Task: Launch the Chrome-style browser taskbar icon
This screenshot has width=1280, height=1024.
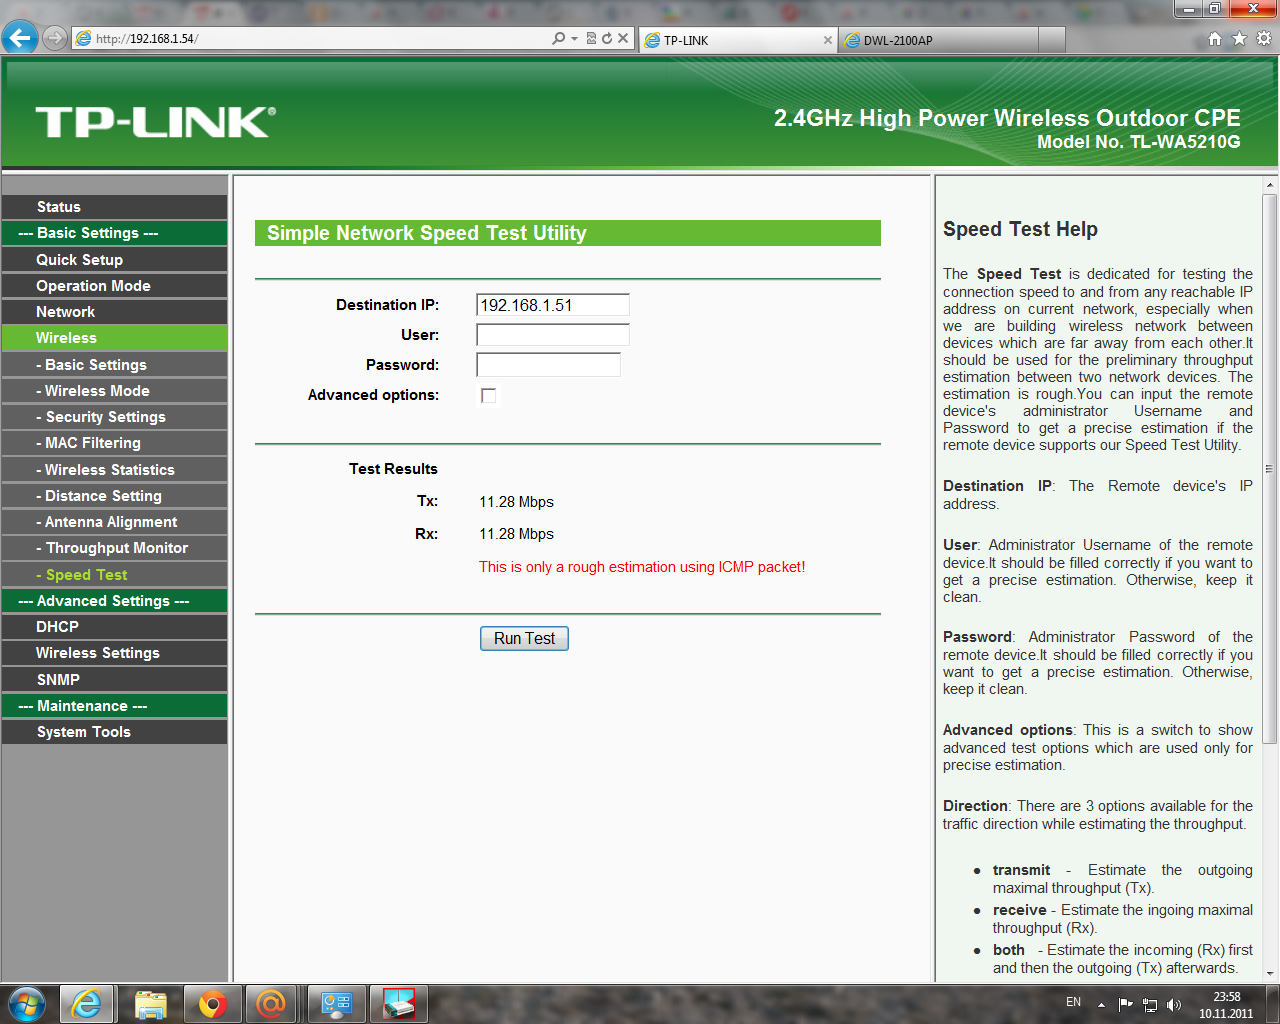Action: tap(211, 1003)
